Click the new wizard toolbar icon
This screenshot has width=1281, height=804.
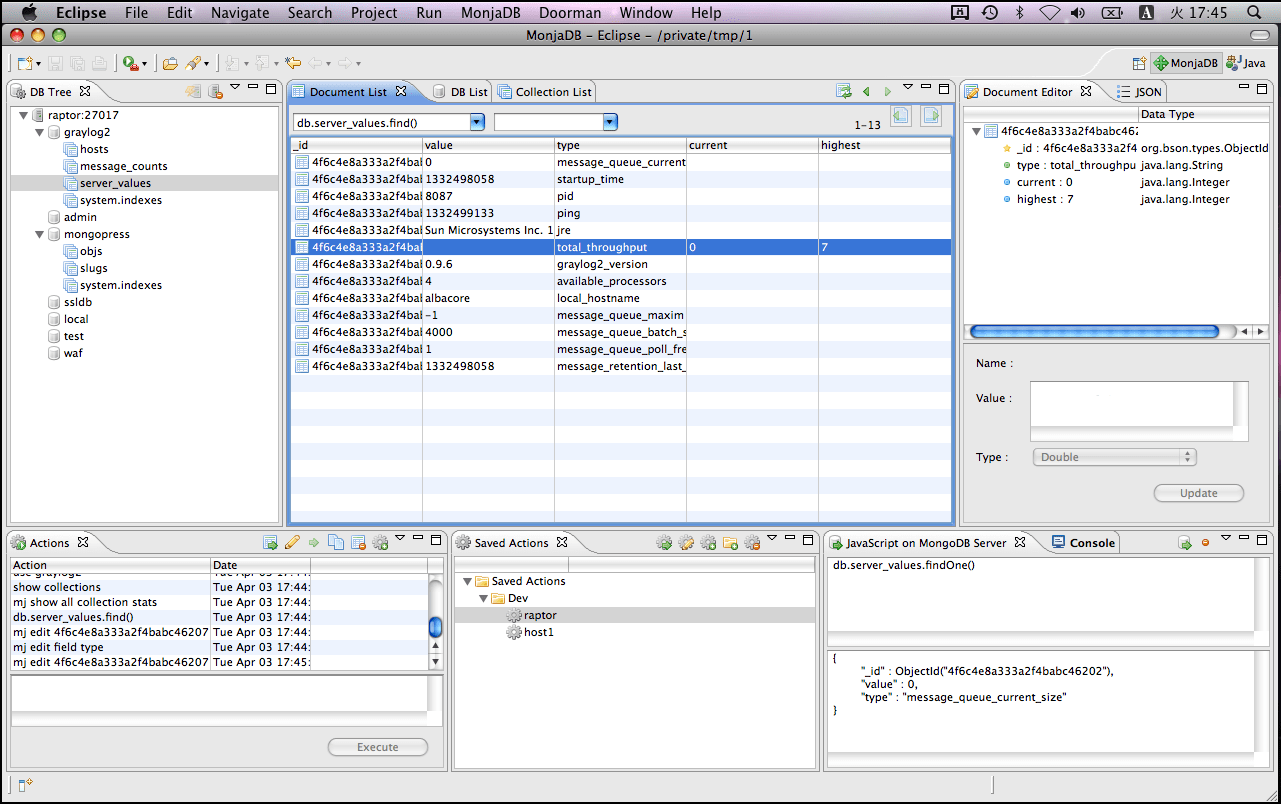click(25, 63)
